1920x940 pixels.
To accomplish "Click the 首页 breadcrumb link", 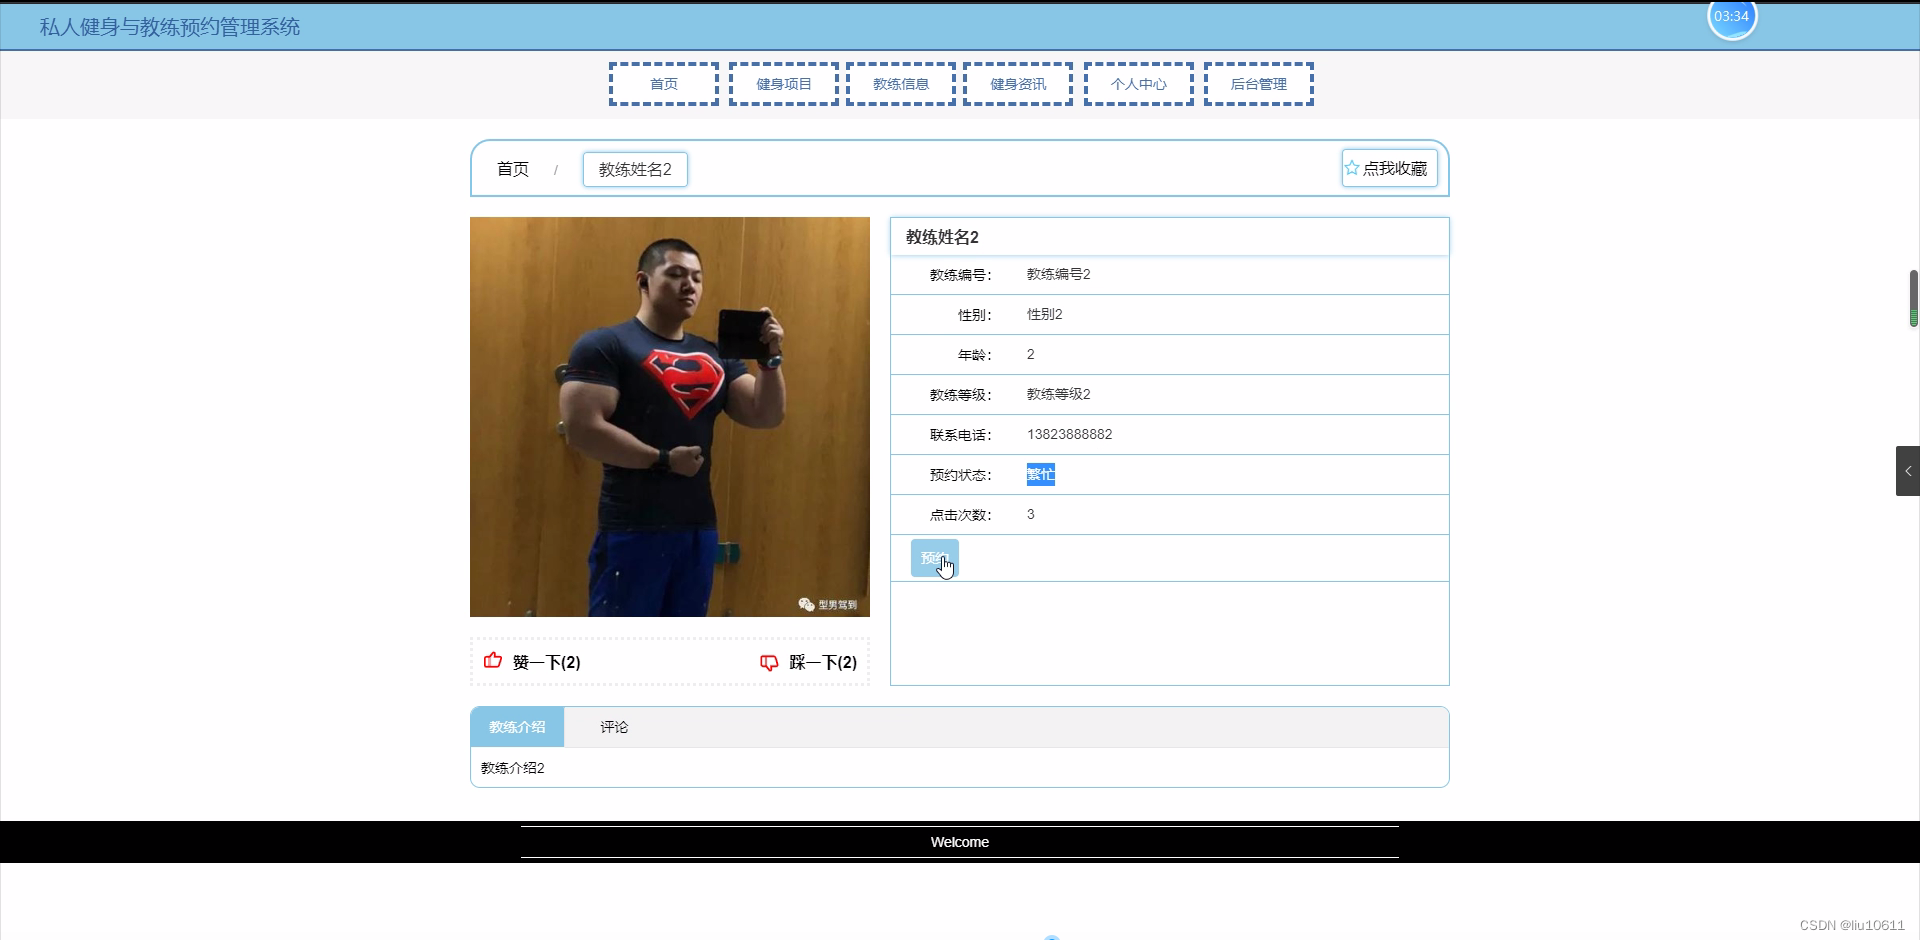I will (511, 169).
